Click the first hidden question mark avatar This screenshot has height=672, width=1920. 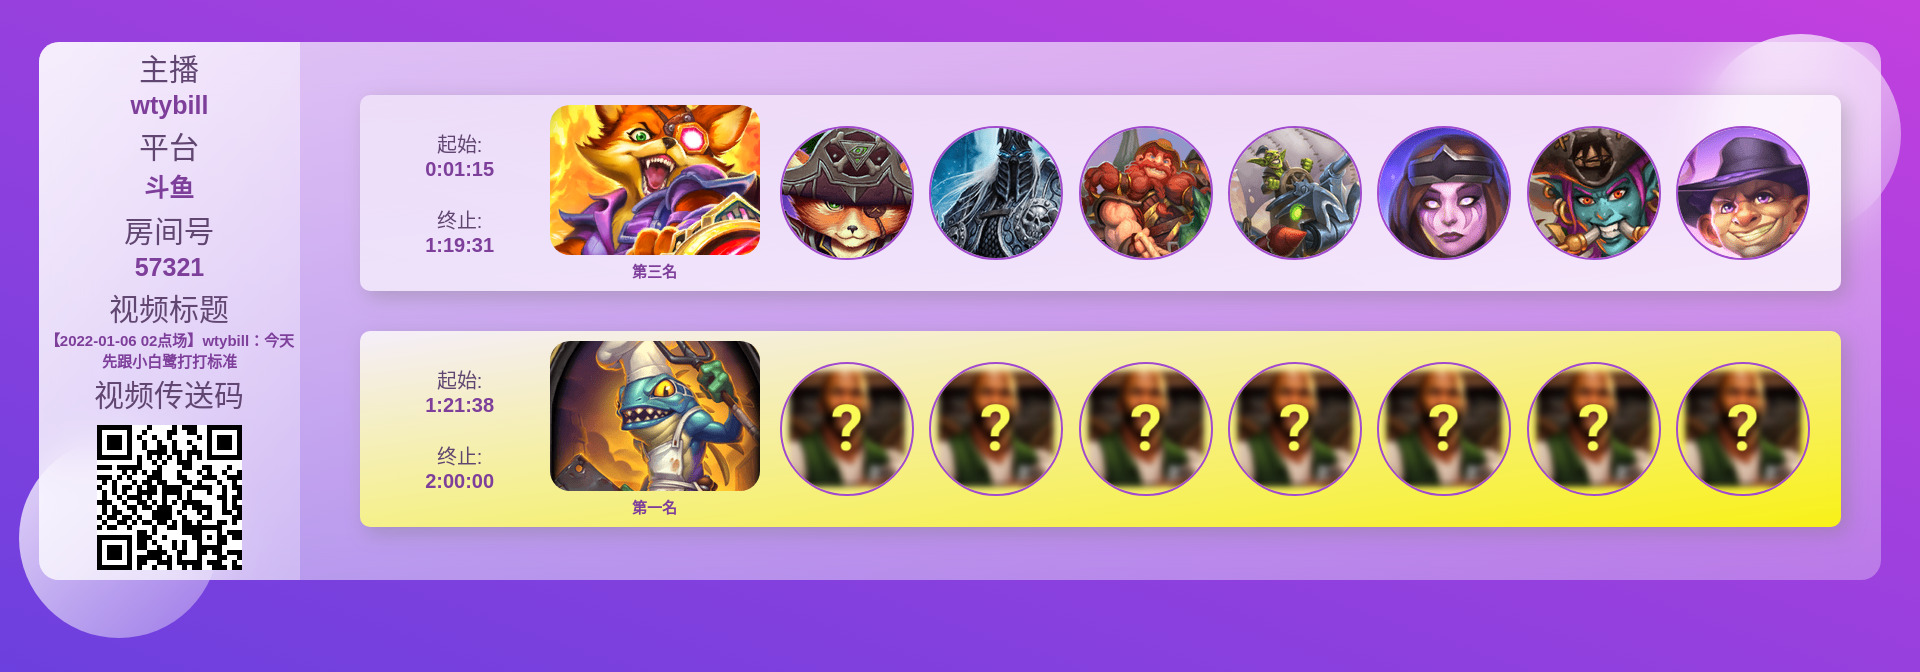pos(847,429)
